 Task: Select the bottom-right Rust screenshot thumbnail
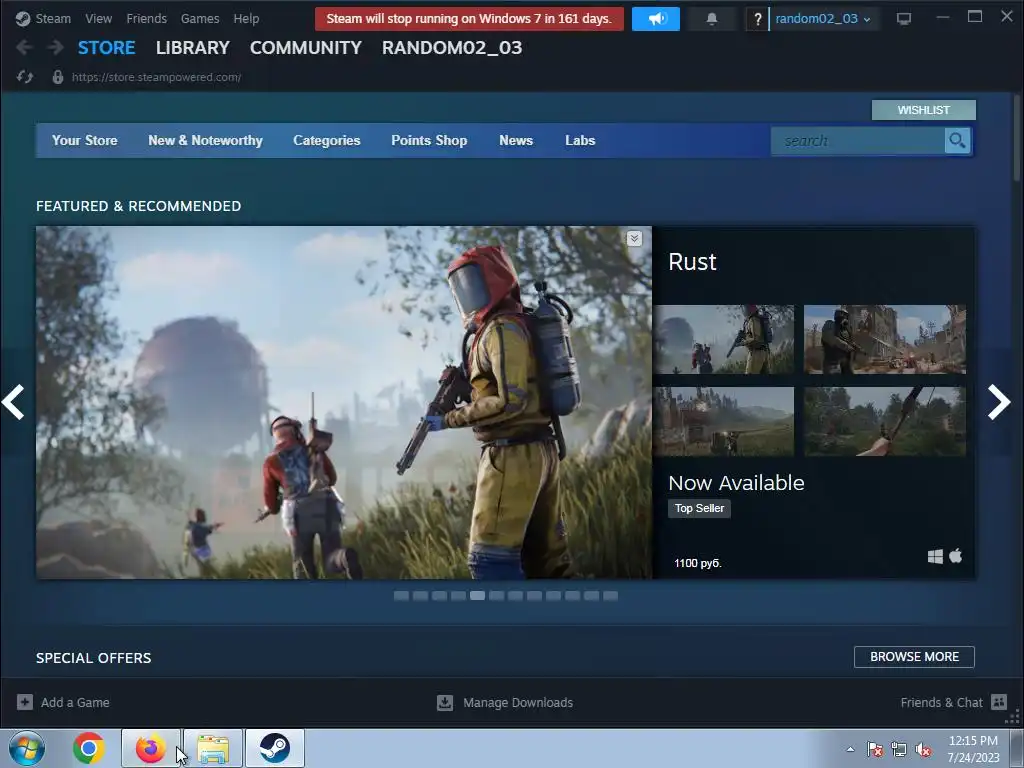(x=884, y=421)
